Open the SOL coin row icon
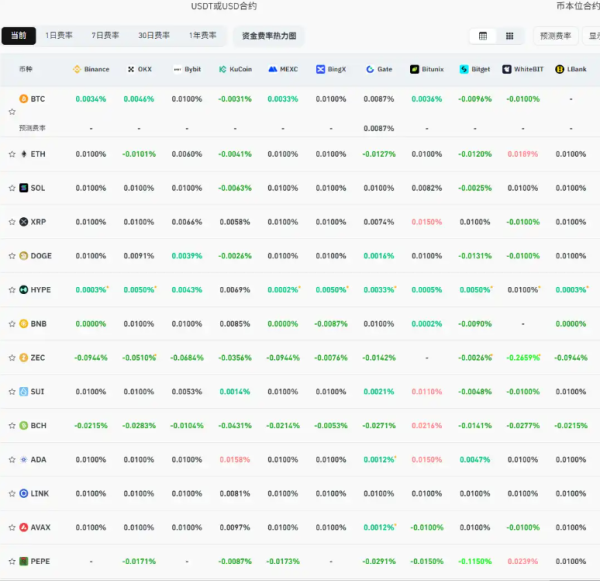600x581 pixels. click(24, 188)
